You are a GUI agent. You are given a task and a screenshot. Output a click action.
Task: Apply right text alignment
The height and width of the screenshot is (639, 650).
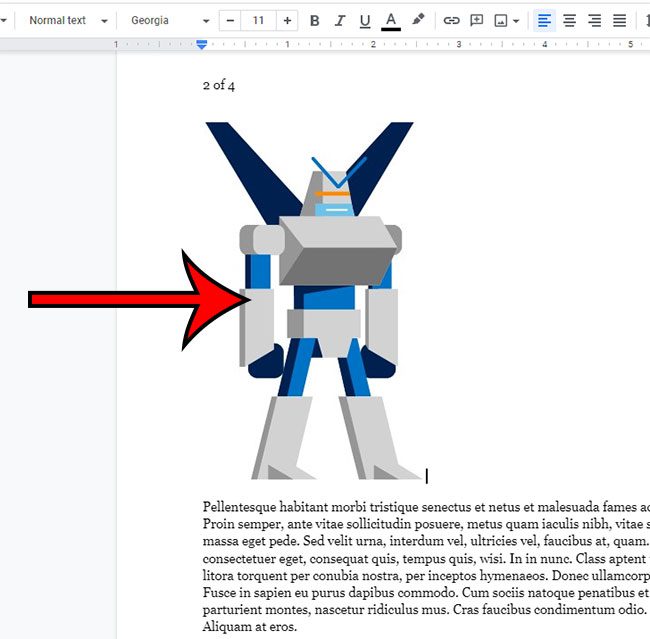[594, 20]
